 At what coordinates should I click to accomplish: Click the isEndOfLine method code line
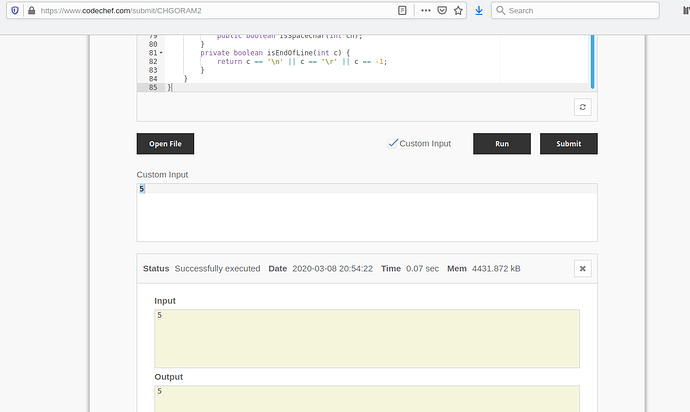coord(275,53)
